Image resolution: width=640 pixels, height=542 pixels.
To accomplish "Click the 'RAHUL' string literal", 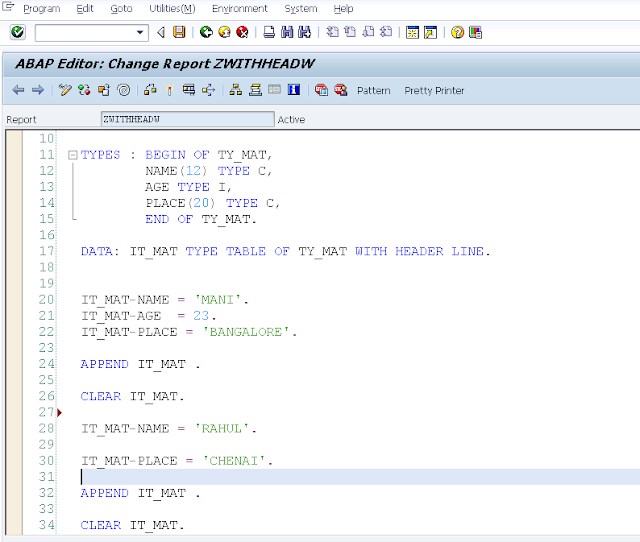I will [222, 429].
